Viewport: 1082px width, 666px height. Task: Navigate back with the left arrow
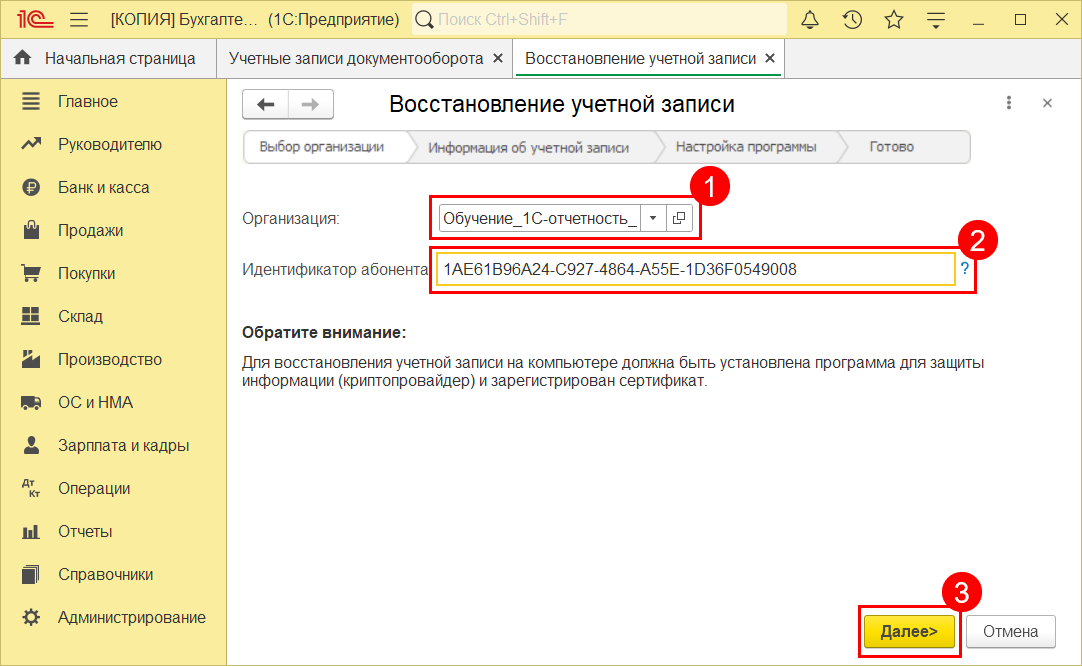(x=266, y=104)
